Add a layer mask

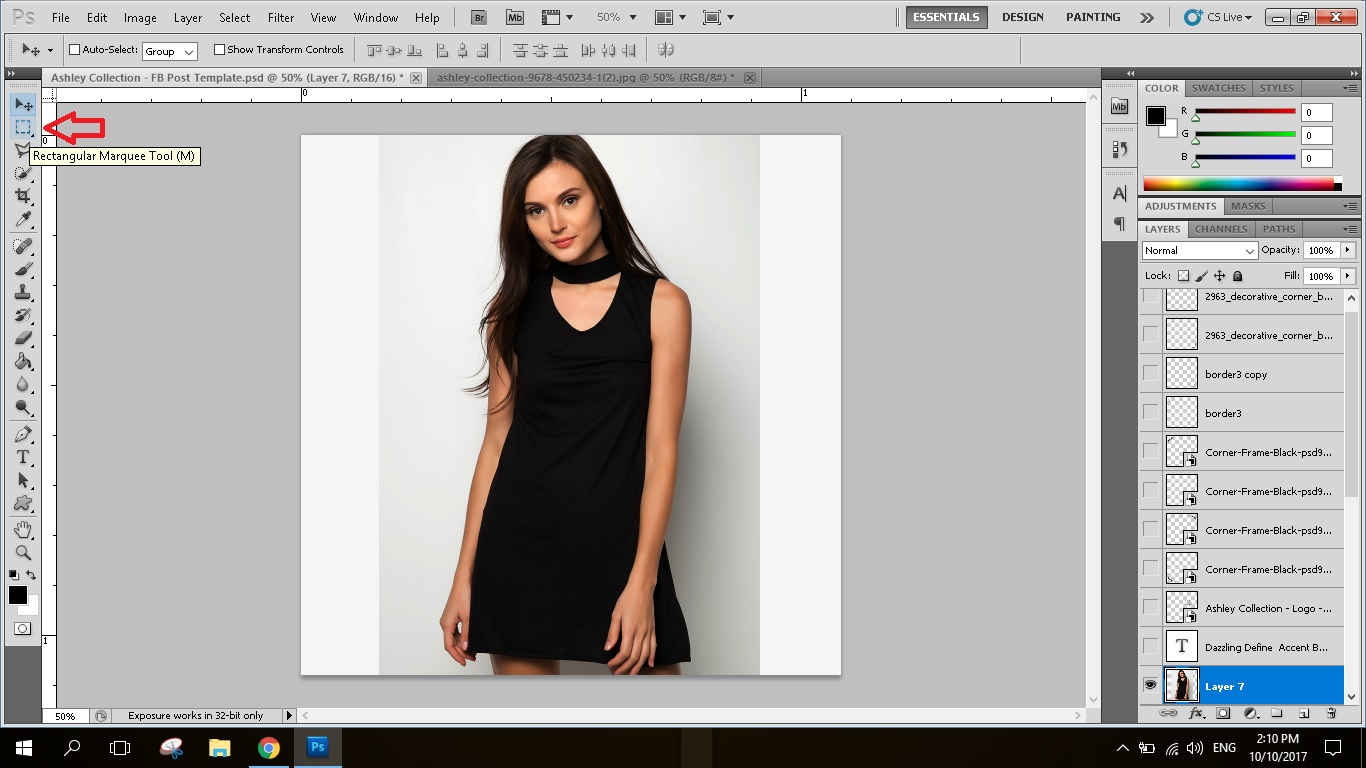(x=1223, y=713)
